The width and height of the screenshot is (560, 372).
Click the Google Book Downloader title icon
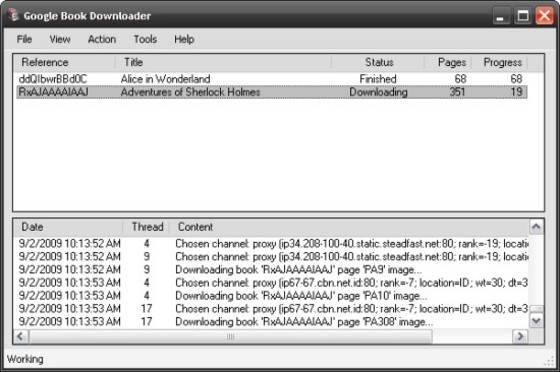(x=14, y=15)
